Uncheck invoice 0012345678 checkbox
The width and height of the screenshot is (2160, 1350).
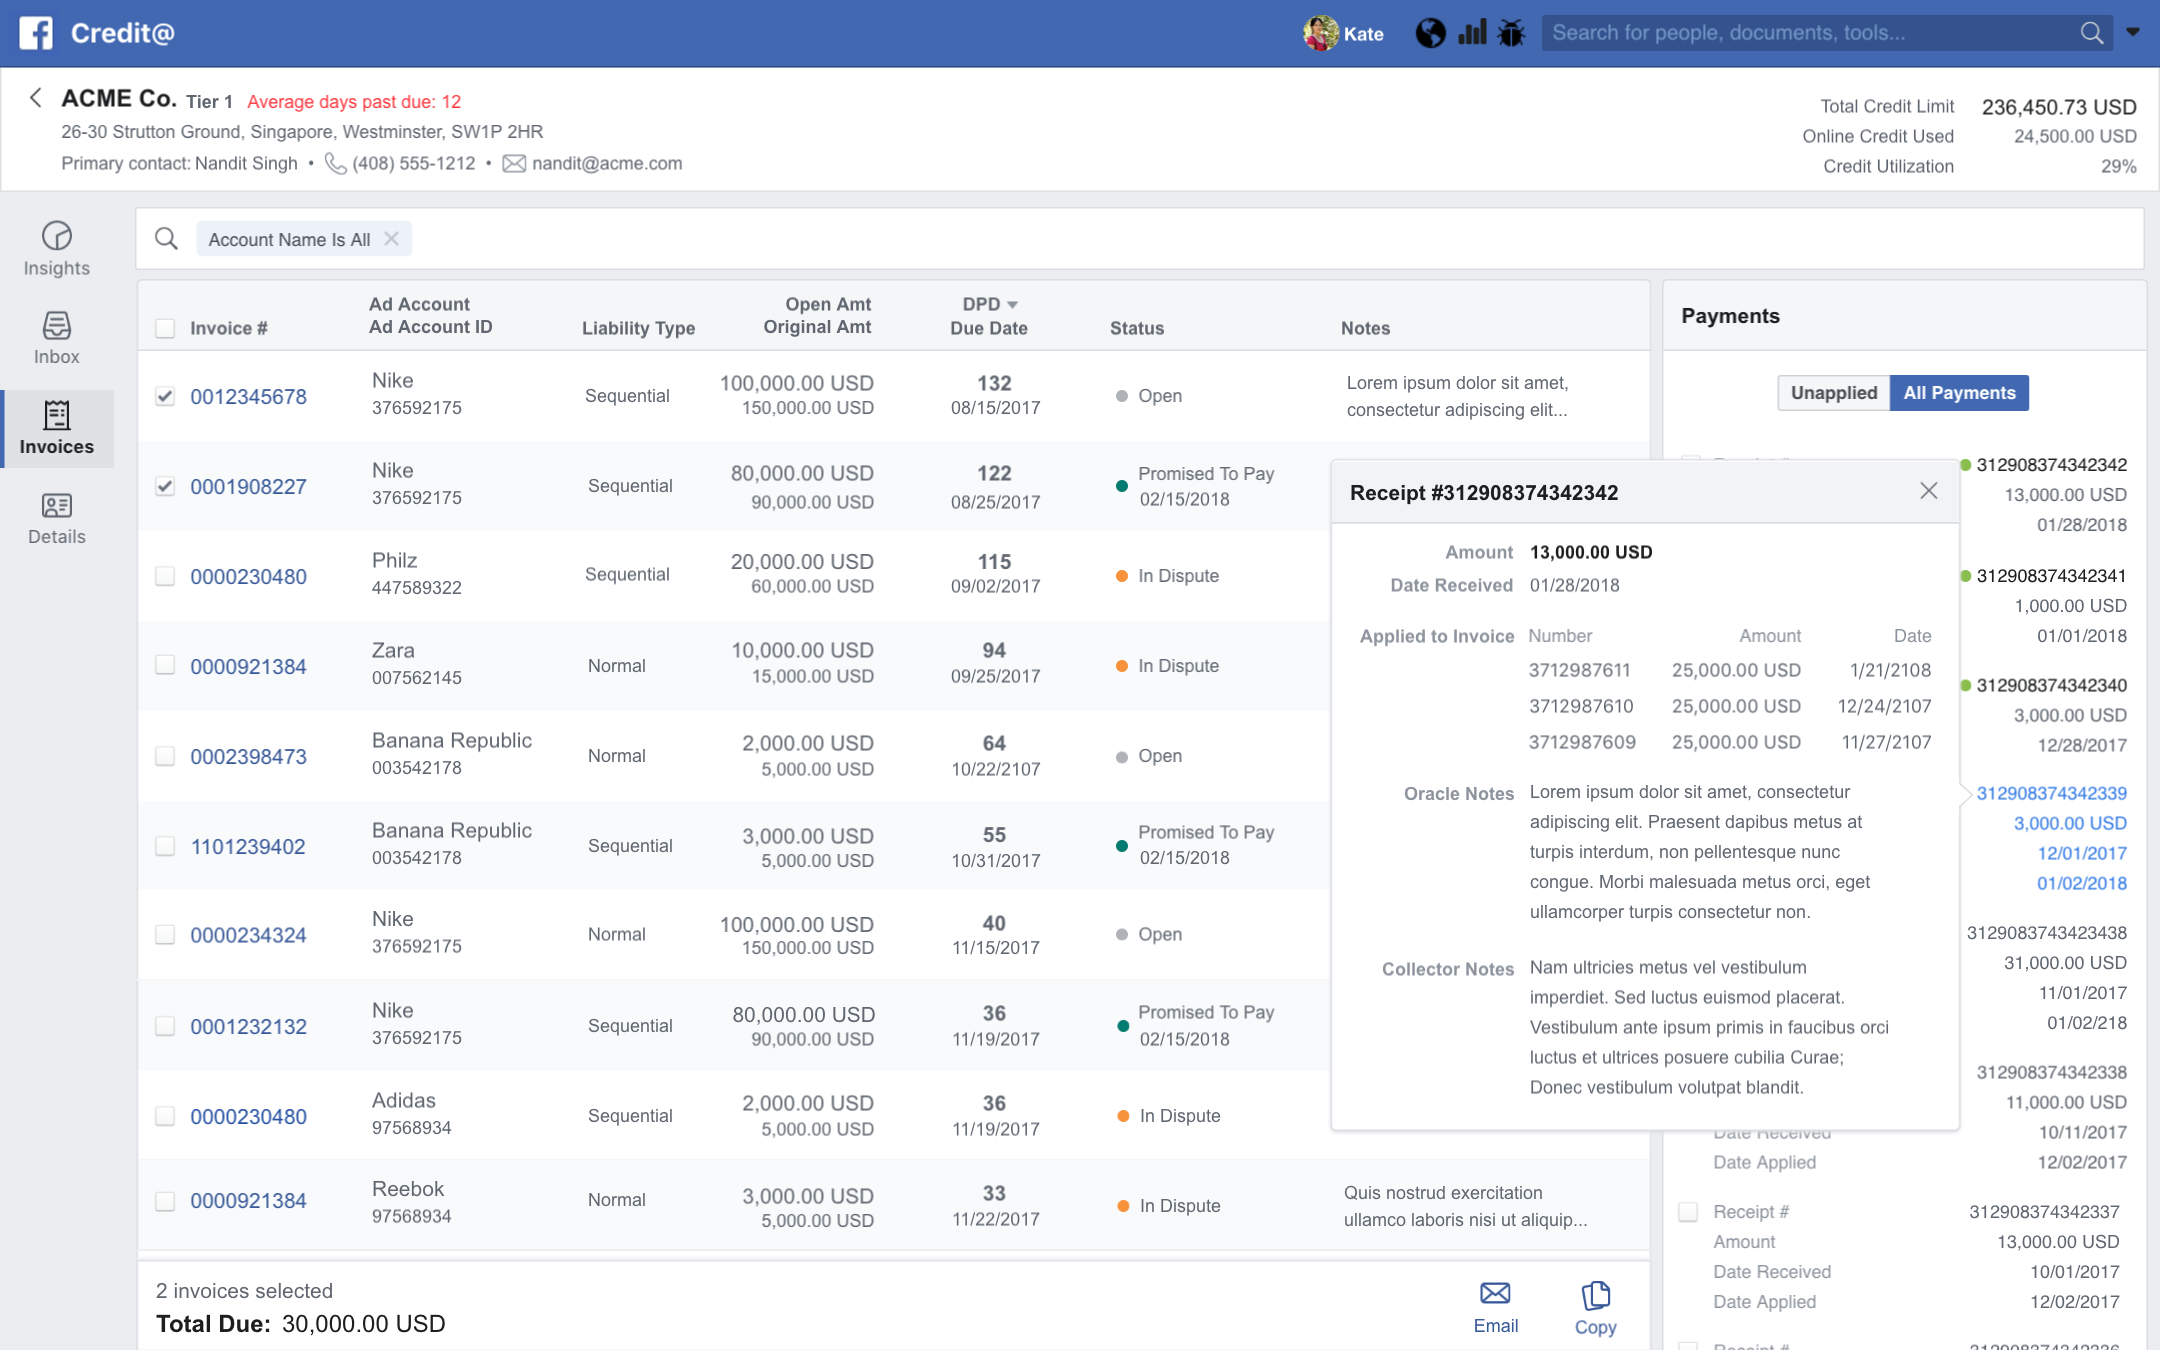coord(165,396)
